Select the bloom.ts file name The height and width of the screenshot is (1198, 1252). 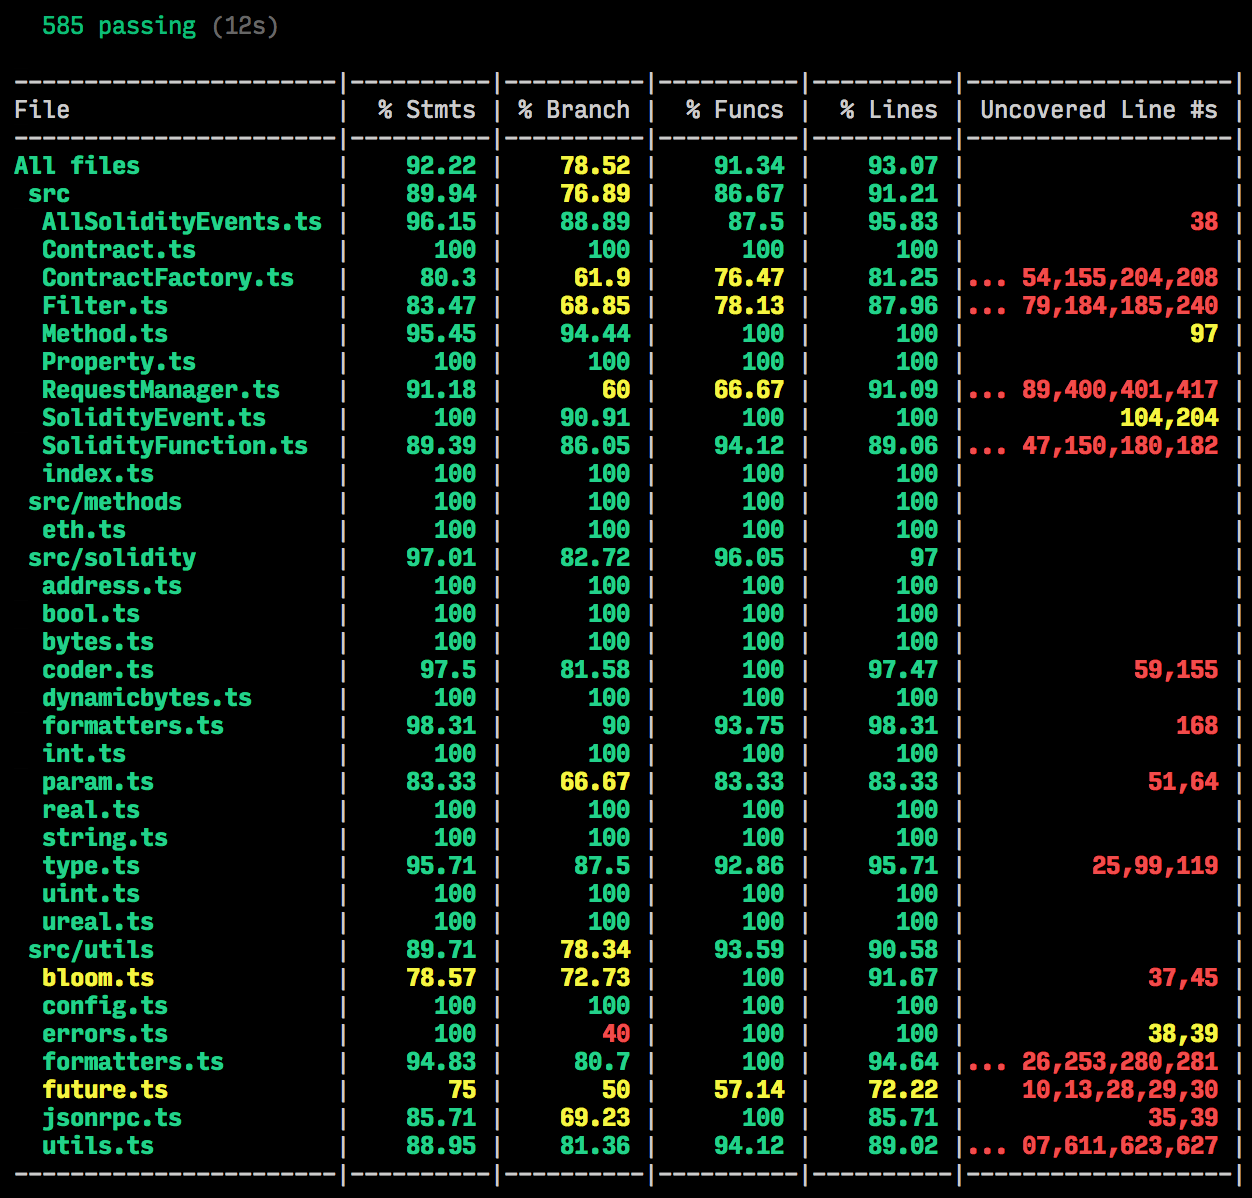(98, 977)
